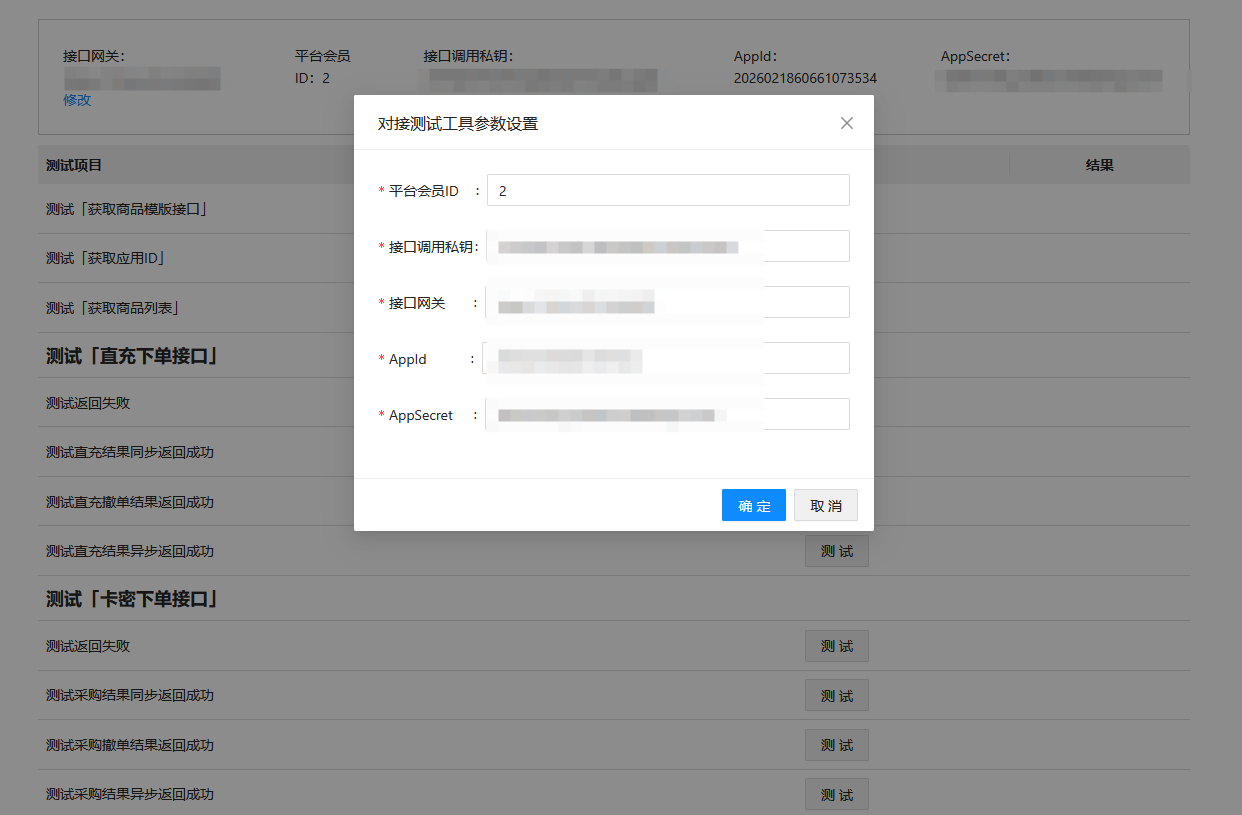1242x815 pixels.
Task: Click the background AppId value 2026021860661073534
Action: [x=805, y=78]
